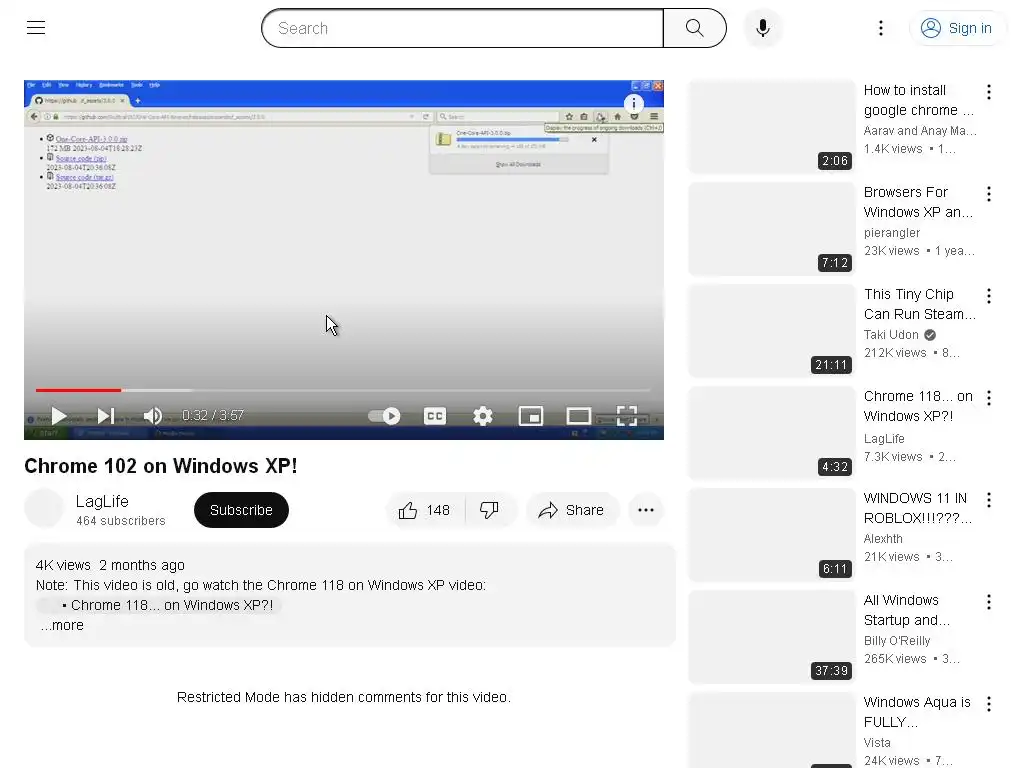Open LagLife channel name link

(103, 502)
